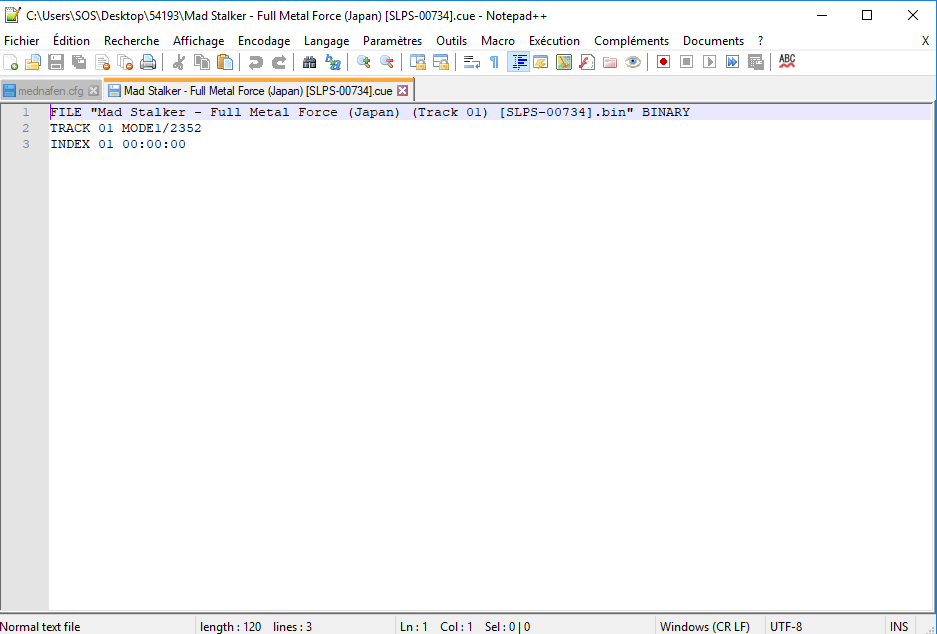This screenshot has width=937, height=634.
Task: Open the Document Map icon
Action: click(x=564, y=62)
